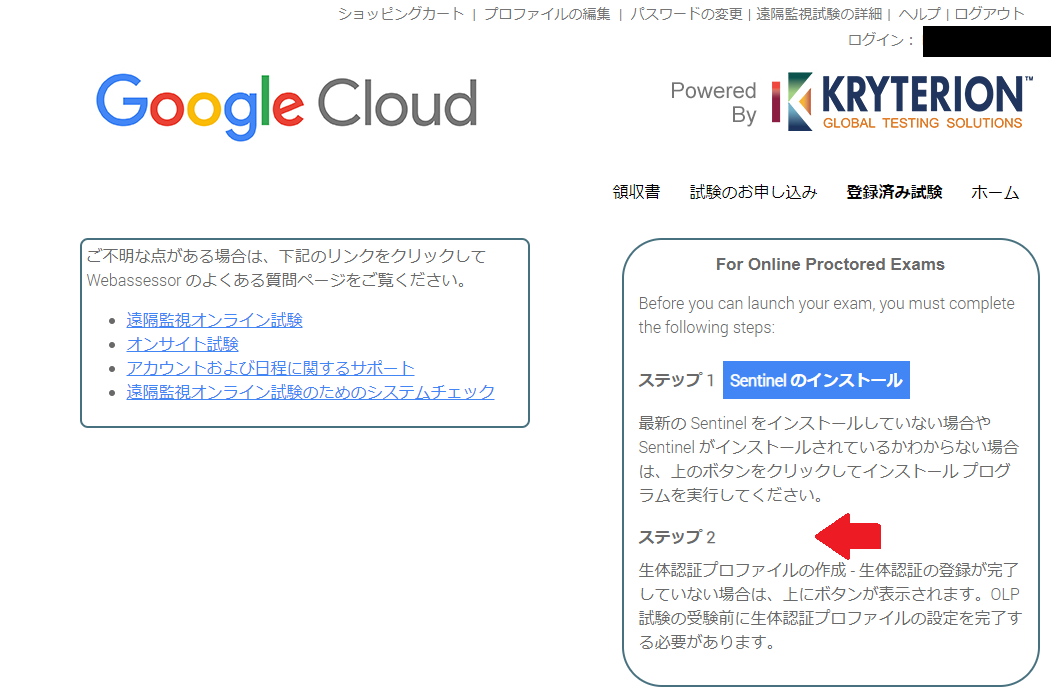
Task: Click ログアウト to sign out
Action: point(989,13)
